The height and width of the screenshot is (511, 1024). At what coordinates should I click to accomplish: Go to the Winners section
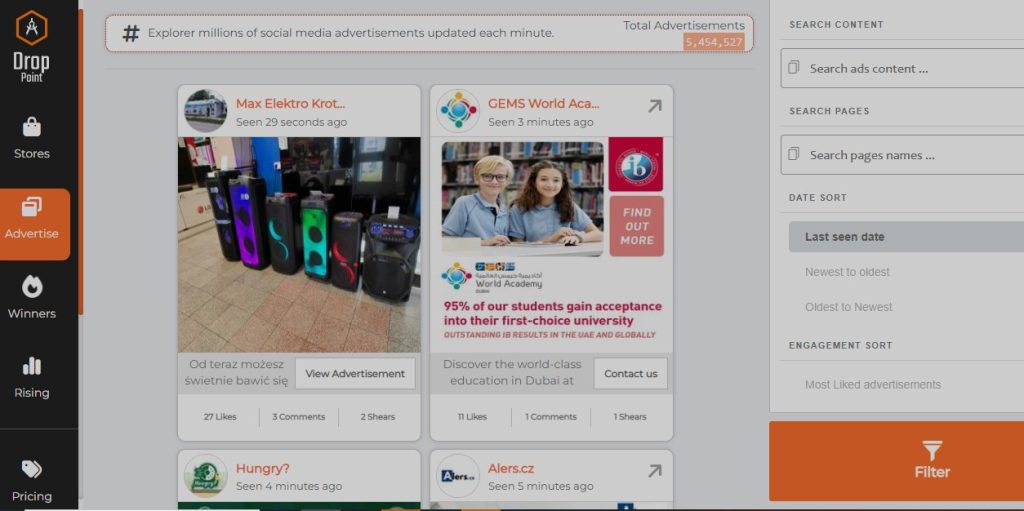point(31,297)
